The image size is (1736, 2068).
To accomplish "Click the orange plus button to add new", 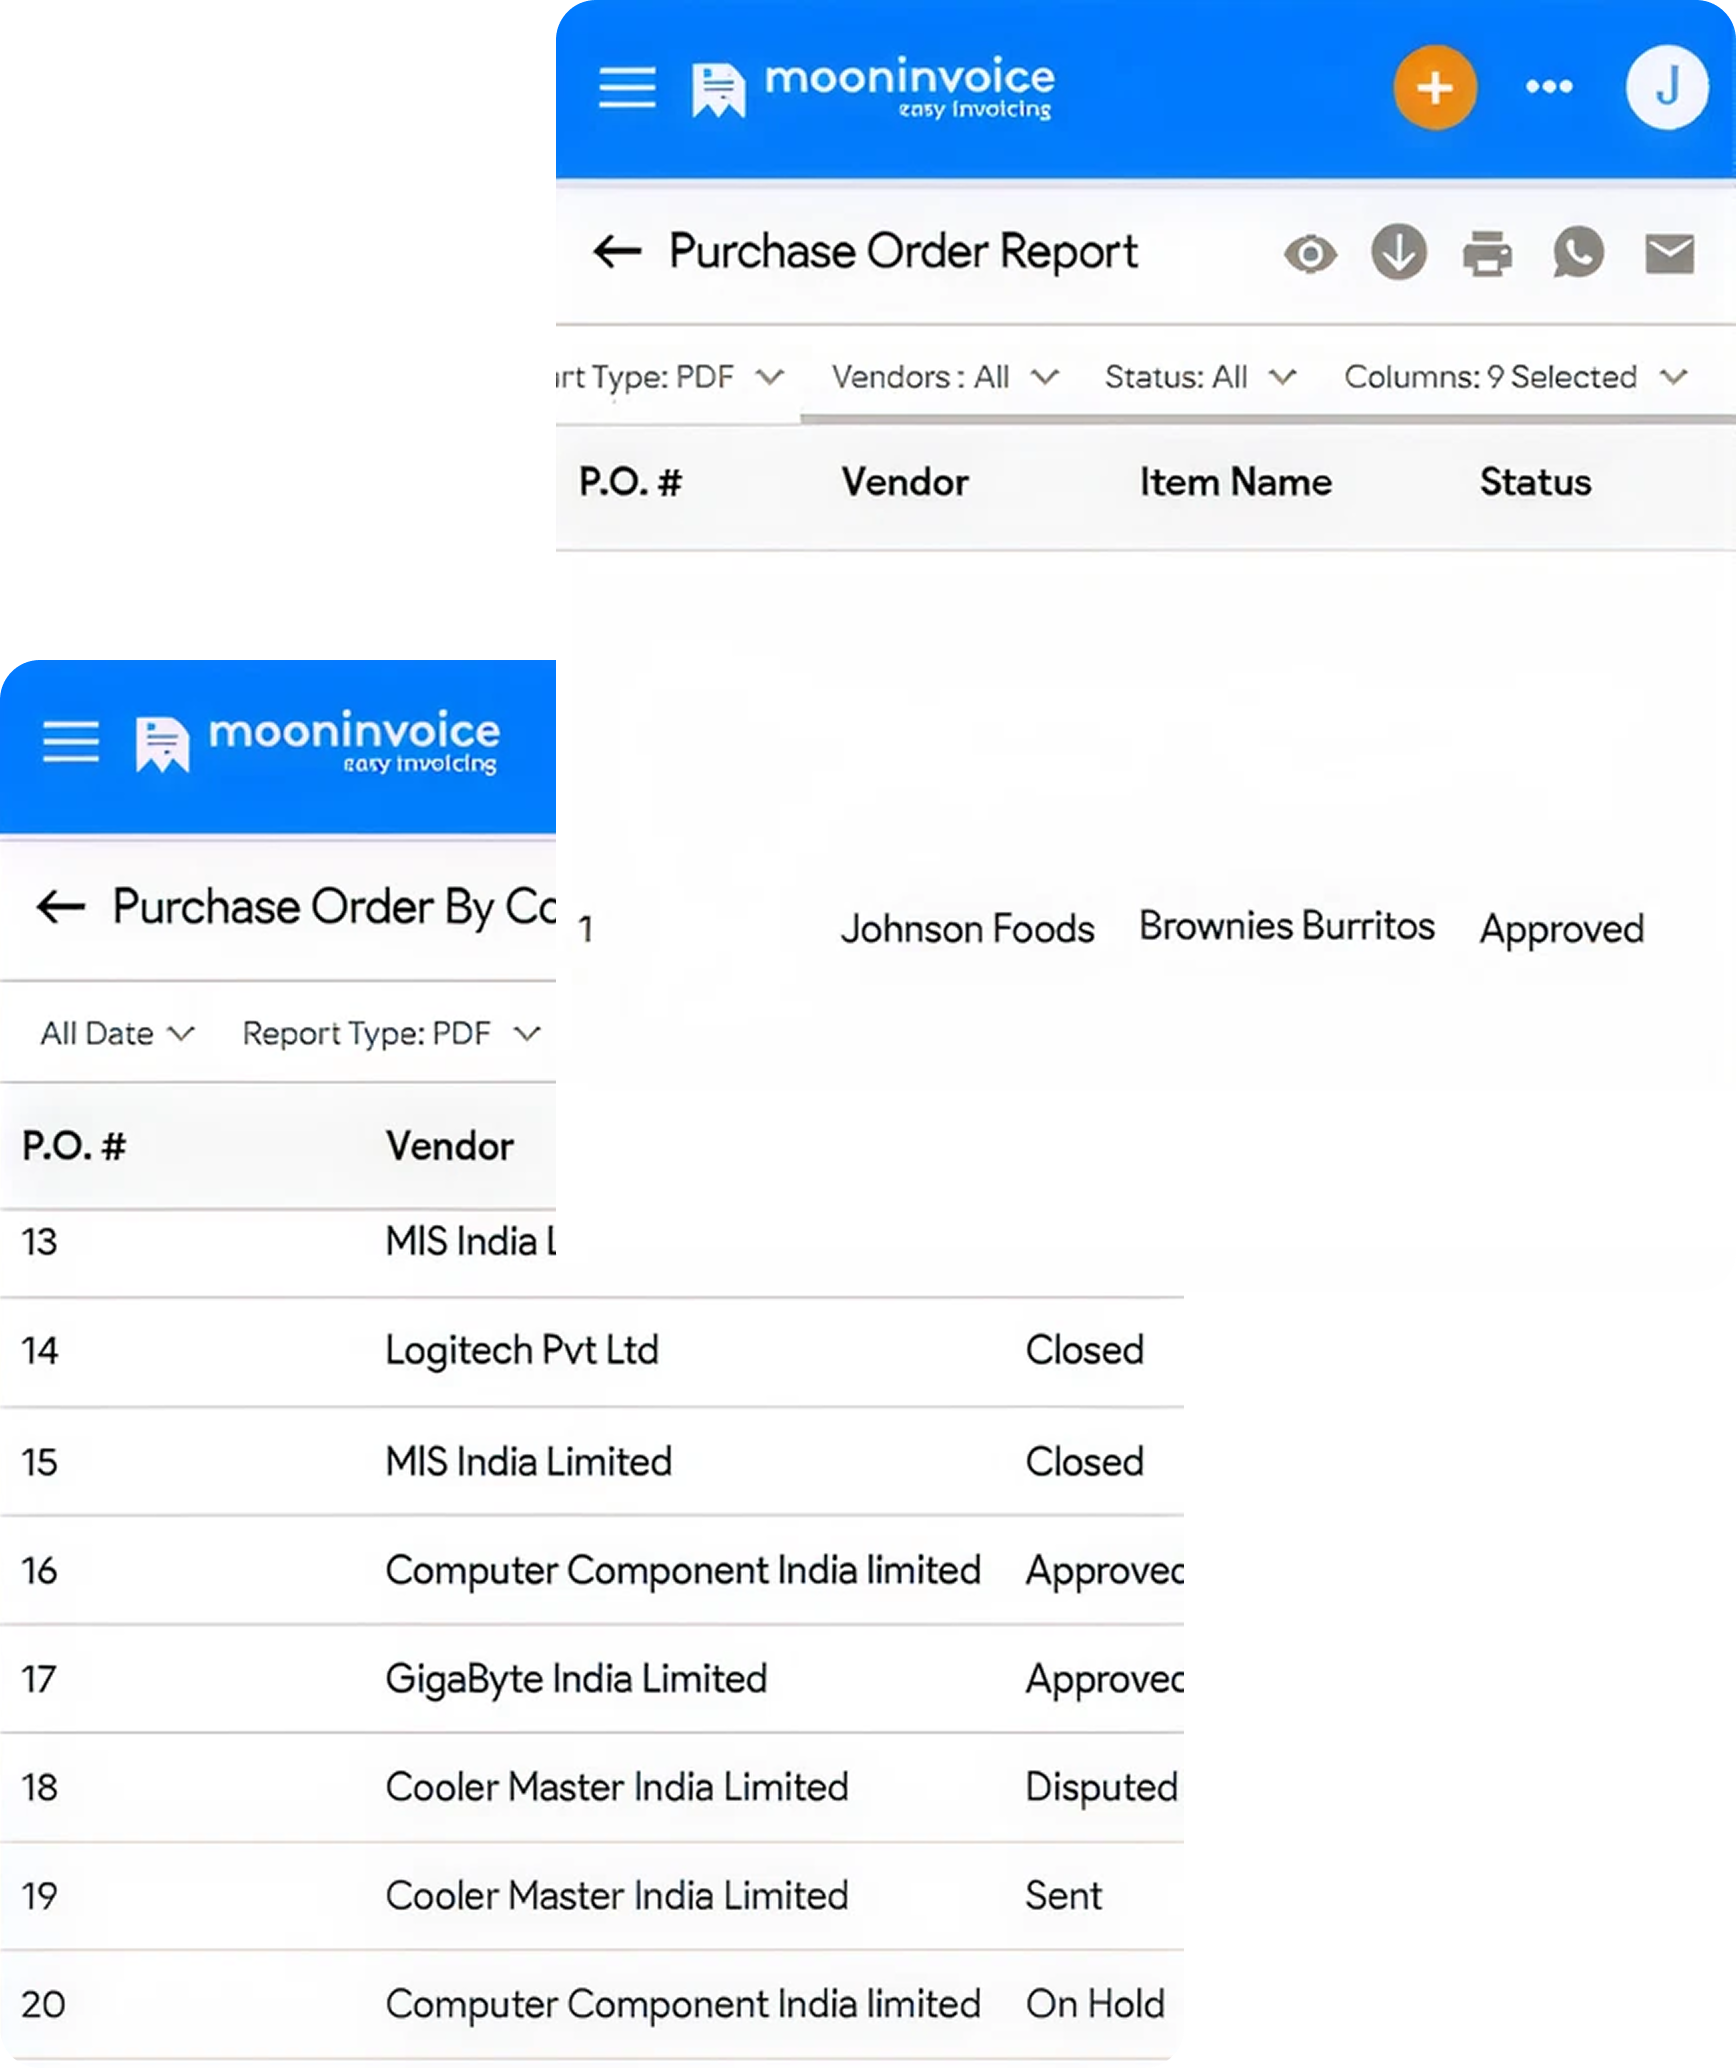I will pyautogui.click(x=1434, y=87).
